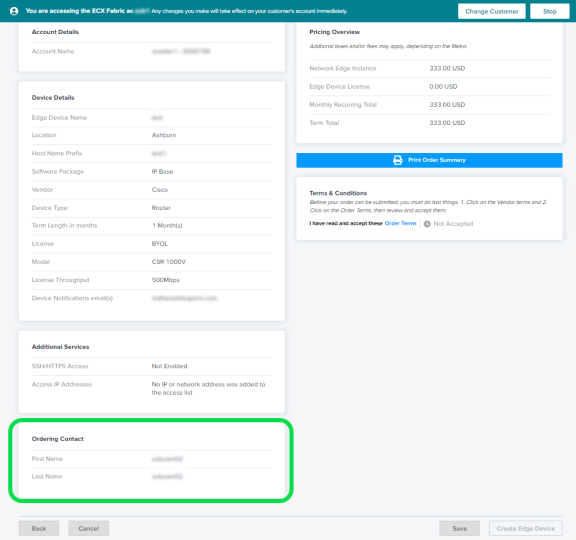Click Create Edge Device button

526,528
